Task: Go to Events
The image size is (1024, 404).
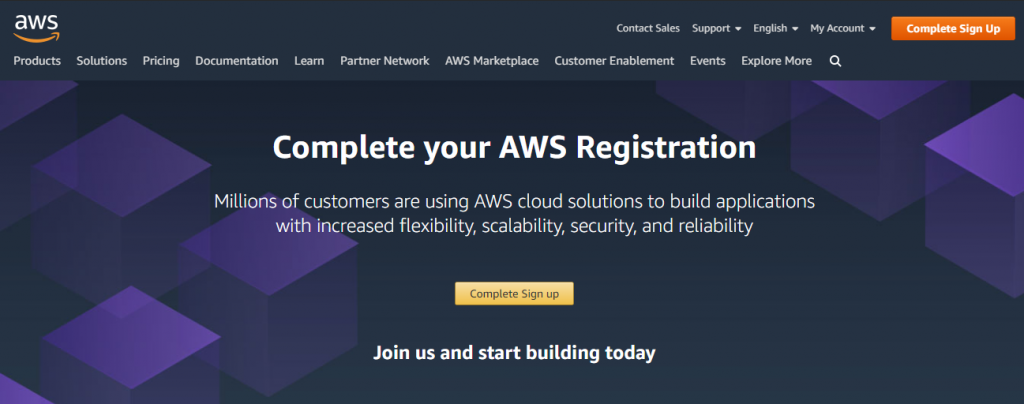Action: coord(708,61)
